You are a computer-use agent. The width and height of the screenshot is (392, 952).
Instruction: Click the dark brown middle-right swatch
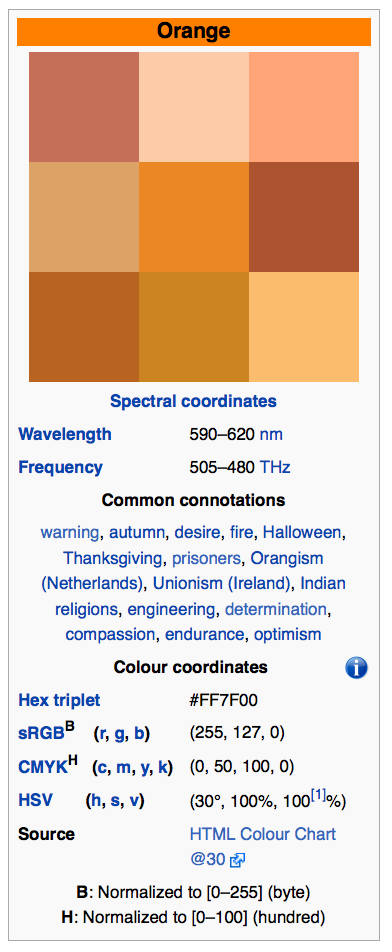(x=303, y=217)
